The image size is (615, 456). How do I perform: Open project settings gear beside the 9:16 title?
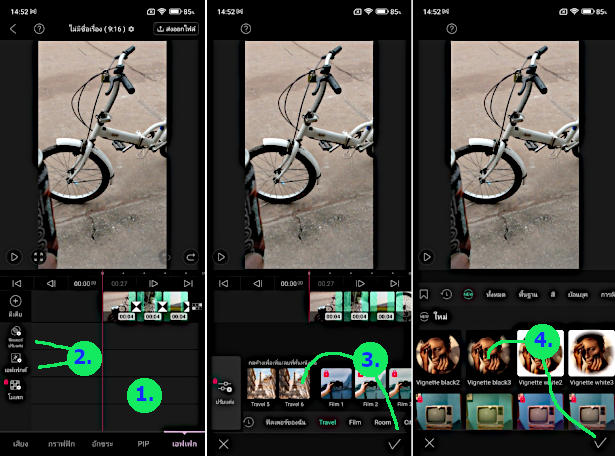131,29
